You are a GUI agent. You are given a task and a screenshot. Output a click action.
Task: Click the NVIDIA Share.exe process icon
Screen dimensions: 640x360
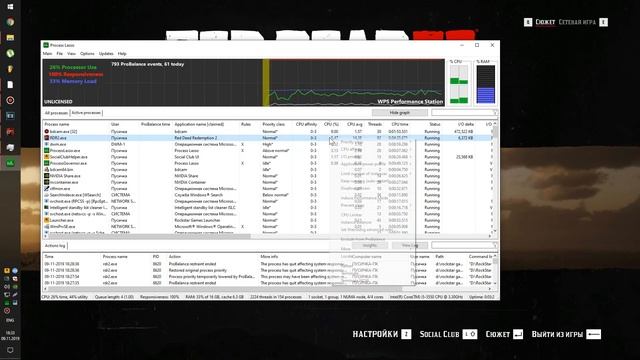click(x=47, y=176)
